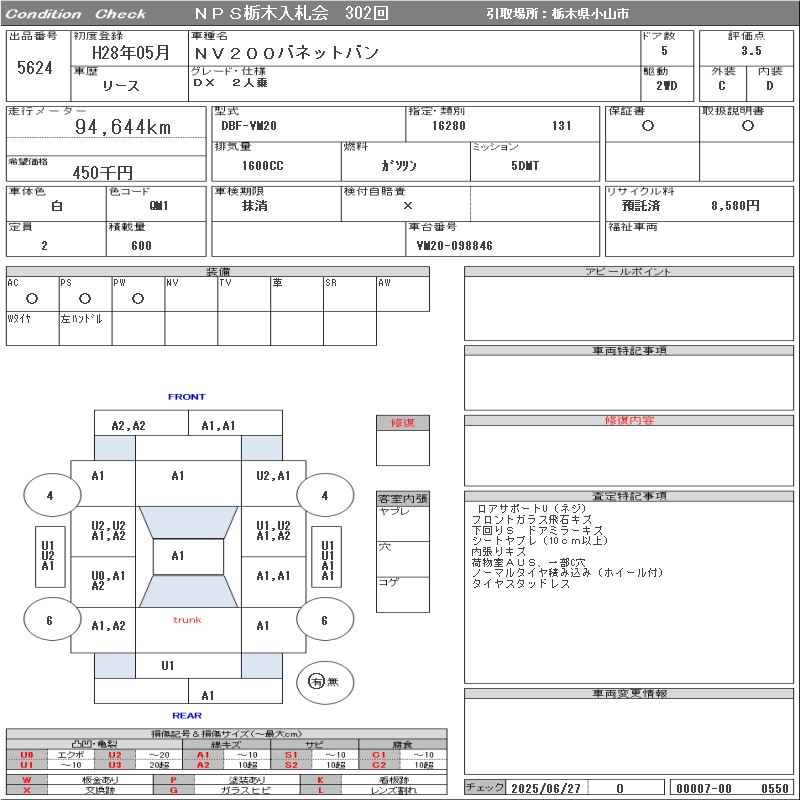Select grade text DX 2人乗
Screen dimensions: 800x800
[230, 83]
